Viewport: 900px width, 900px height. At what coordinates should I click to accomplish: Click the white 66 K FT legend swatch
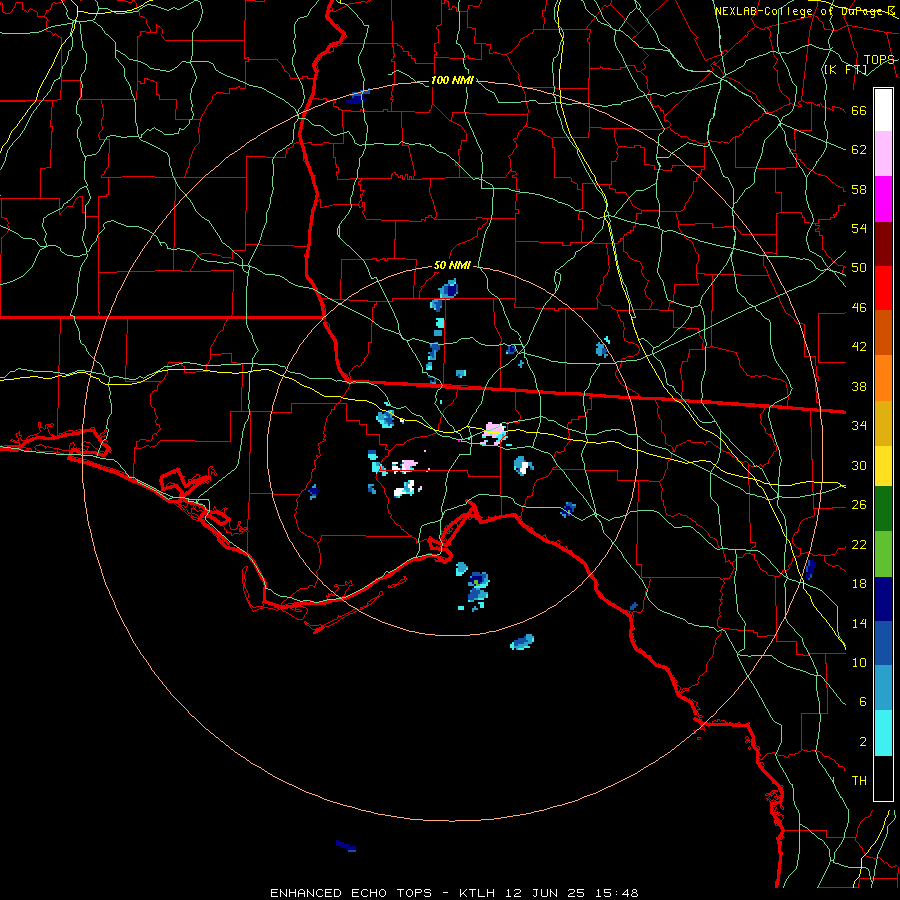point(883,110)
